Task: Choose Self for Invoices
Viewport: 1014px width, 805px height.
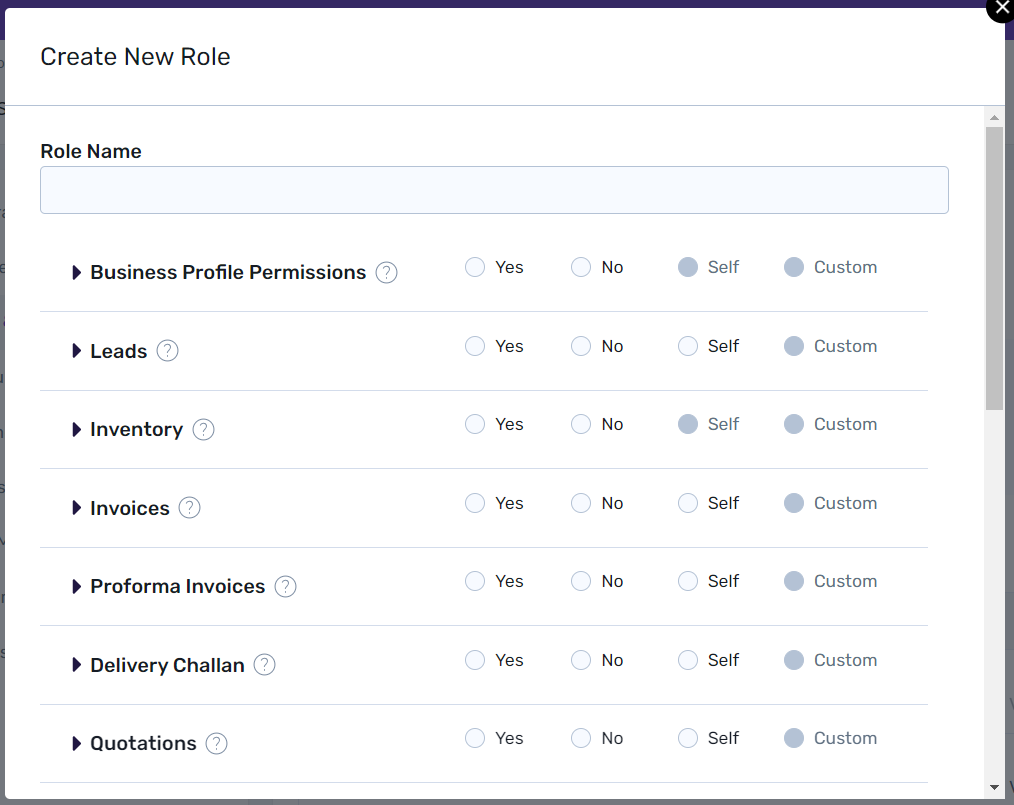Action: [x=688, y=503]
